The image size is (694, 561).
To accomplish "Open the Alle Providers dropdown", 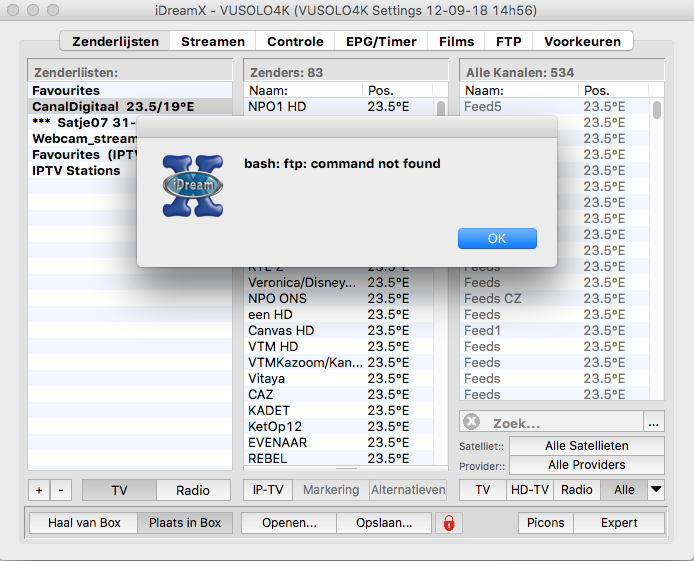I will [586, 465].
